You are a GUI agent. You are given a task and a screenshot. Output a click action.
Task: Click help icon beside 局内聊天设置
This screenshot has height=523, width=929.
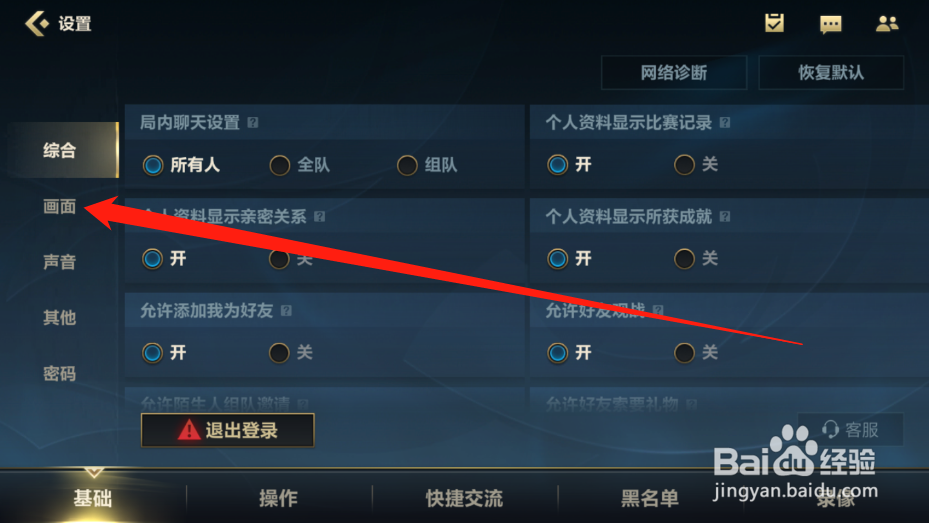[x=253, y=123]
